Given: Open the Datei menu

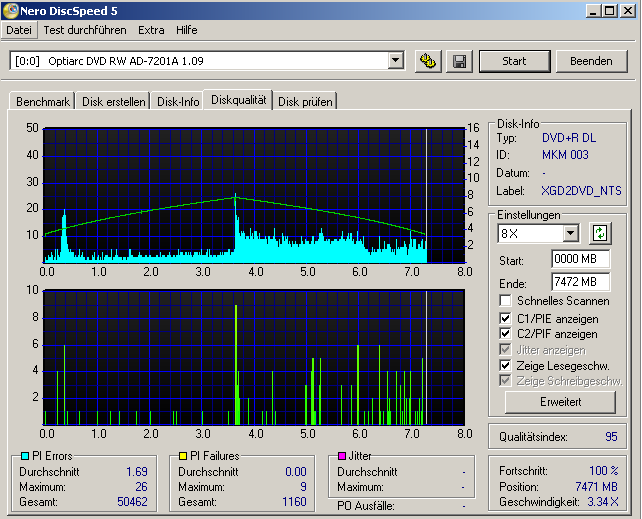Looking at the screenshot, I should click(19, 30).
